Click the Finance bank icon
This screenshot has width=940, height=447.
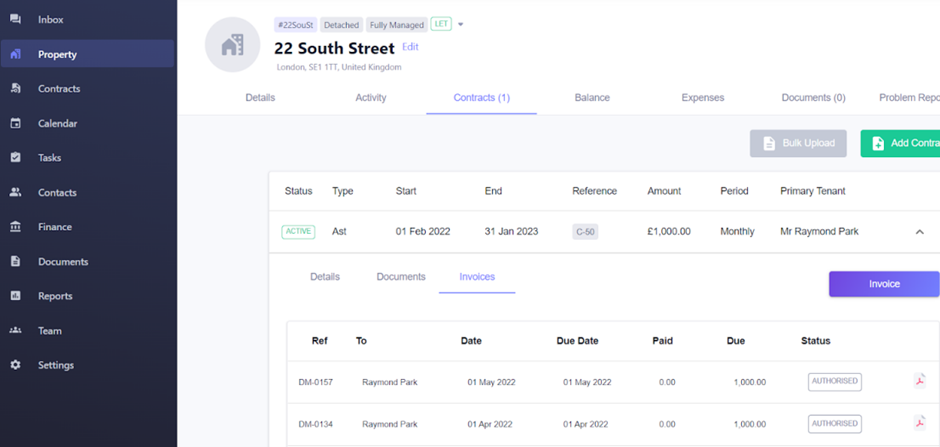click(16, 226)
